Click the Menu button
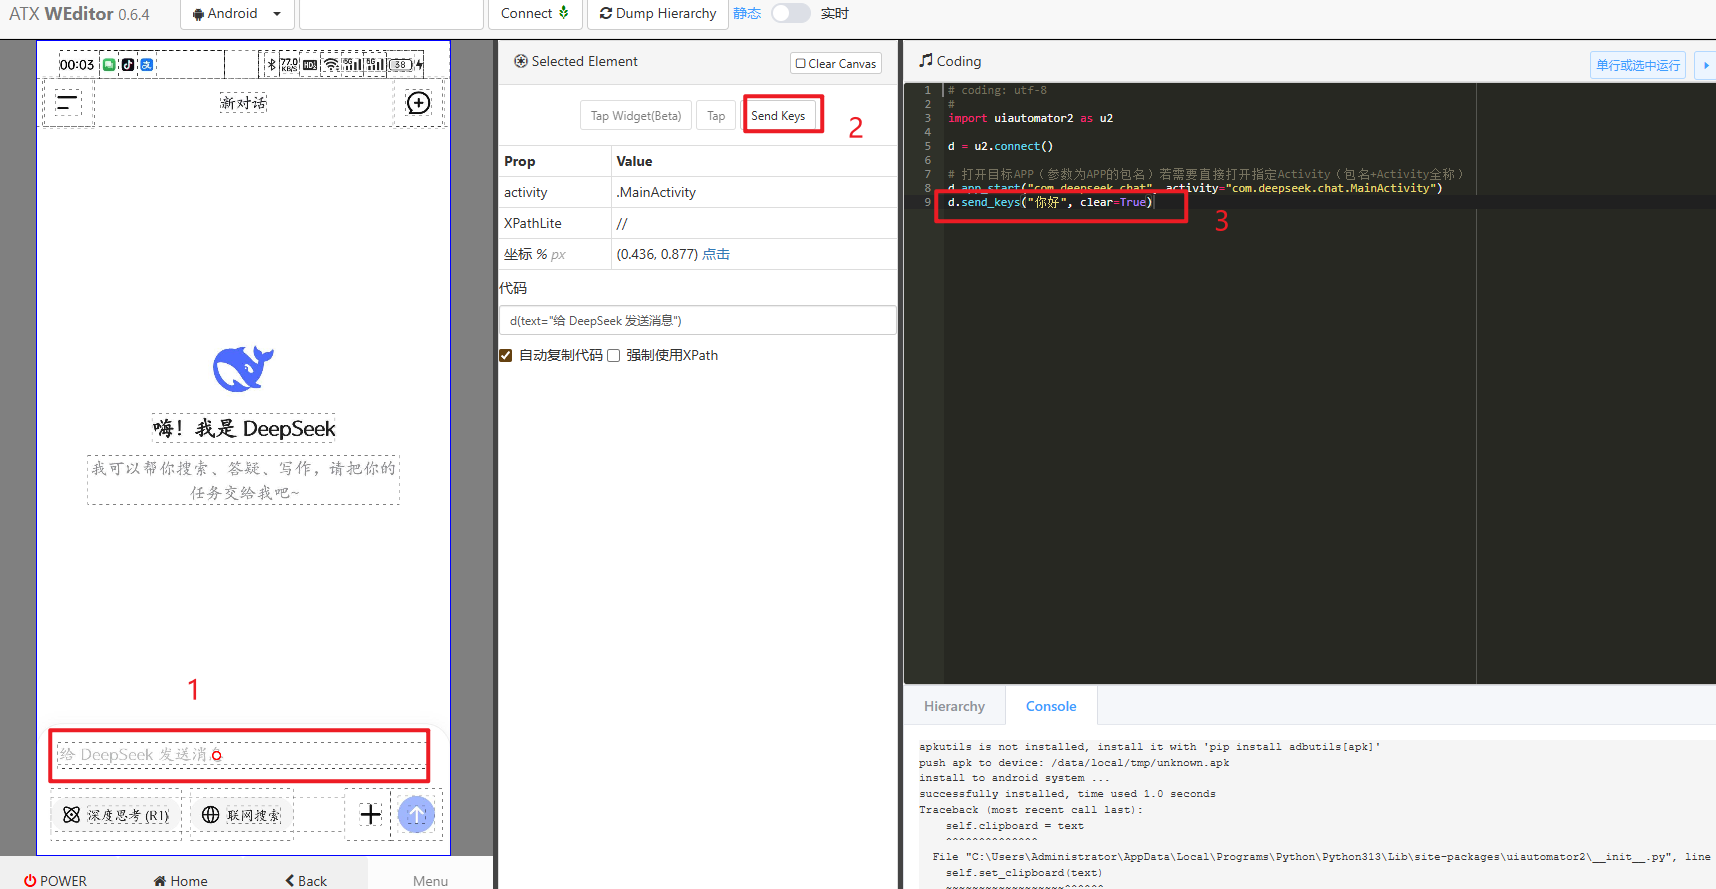This screenshot has height=889, width=1716. [x=430, y=880]
